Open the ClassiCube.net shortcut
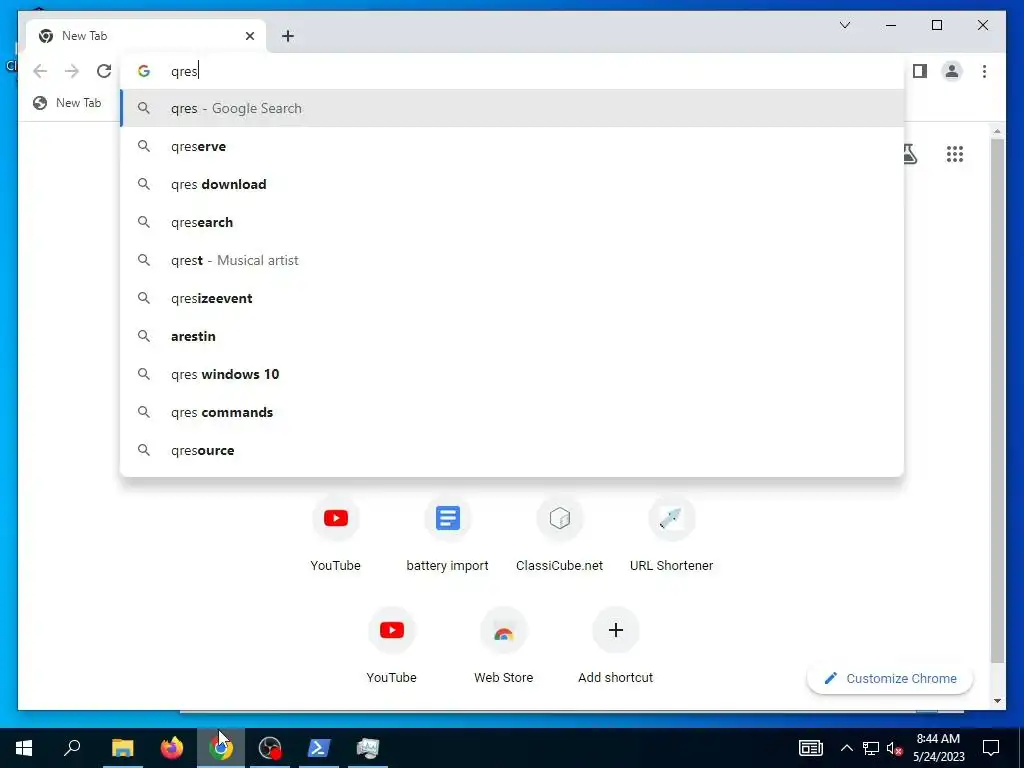The image size is (1024, 768). tap(560, 534)
